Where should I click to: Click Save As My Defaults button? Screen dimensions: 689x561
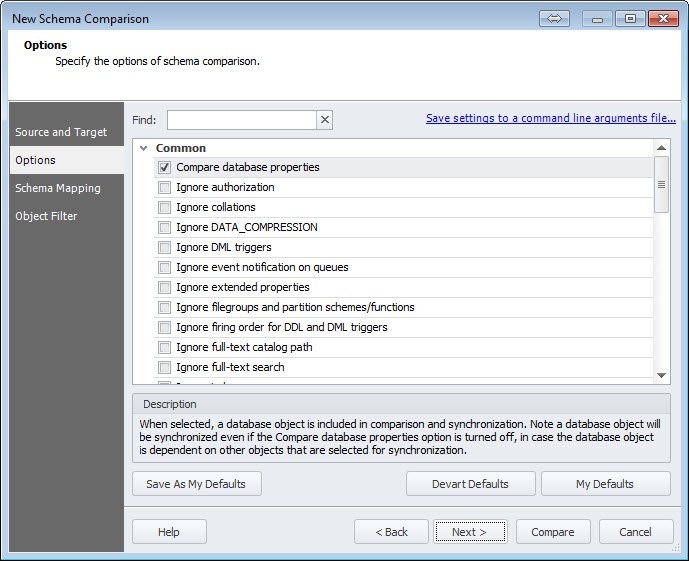click(x=196, y=484)
